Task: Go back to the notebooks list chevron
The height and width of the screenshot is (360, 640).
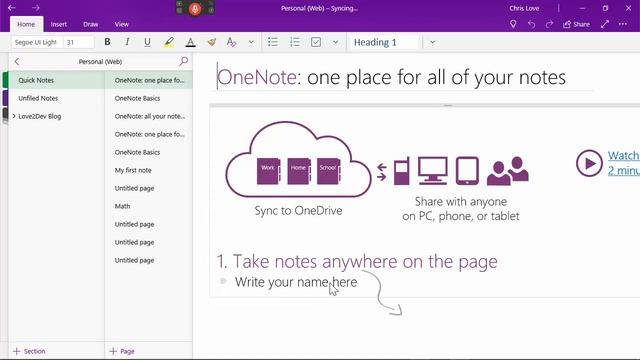Action: [17, 62]
